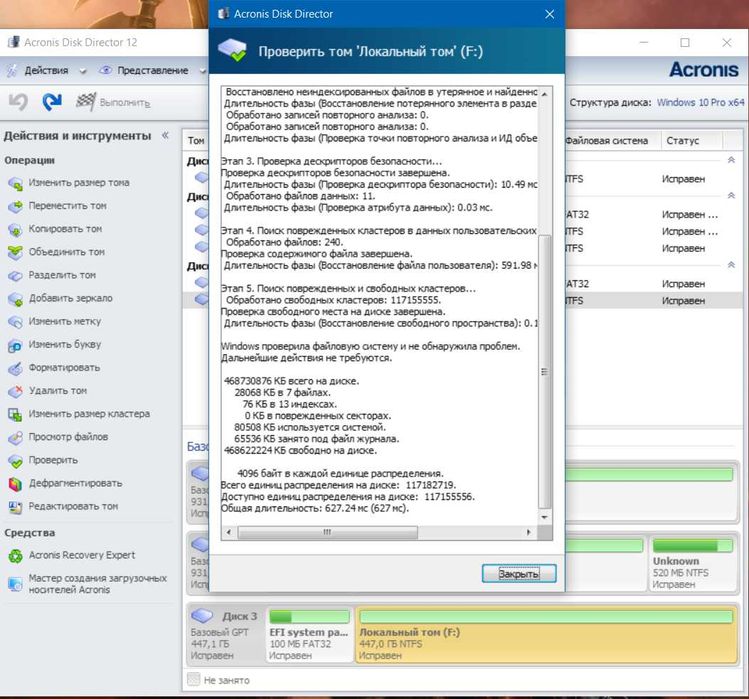The image size is (749, 699).
Task: Click the log horizontal scrollbar right arrow
Action: [x=529, y=532]
